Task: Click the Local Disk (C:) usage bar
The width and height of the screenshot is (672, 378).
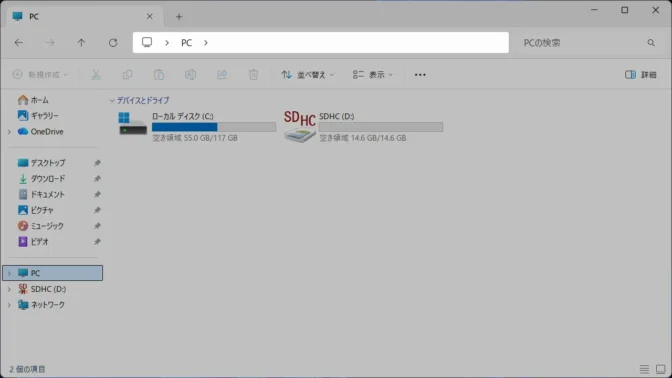Action: pos(214,127)
